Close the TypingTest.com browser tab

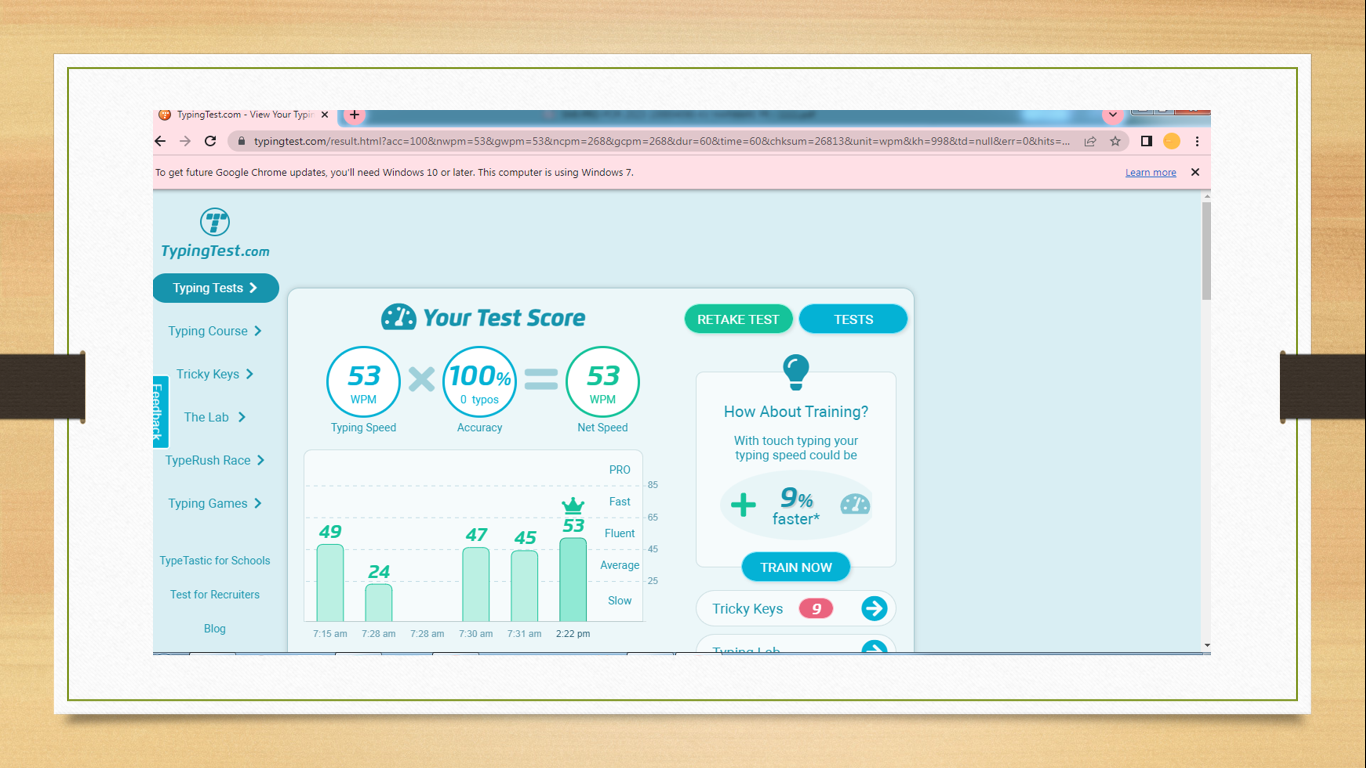coord(324,115)
